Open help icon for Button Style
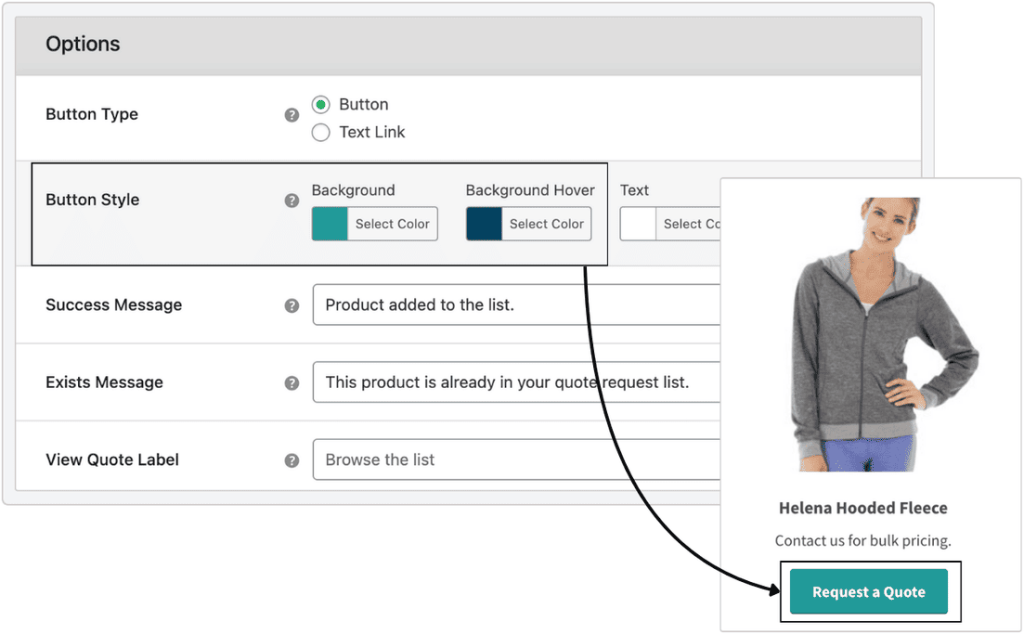This screenshot has height=634, width=1024. (292, 200)
